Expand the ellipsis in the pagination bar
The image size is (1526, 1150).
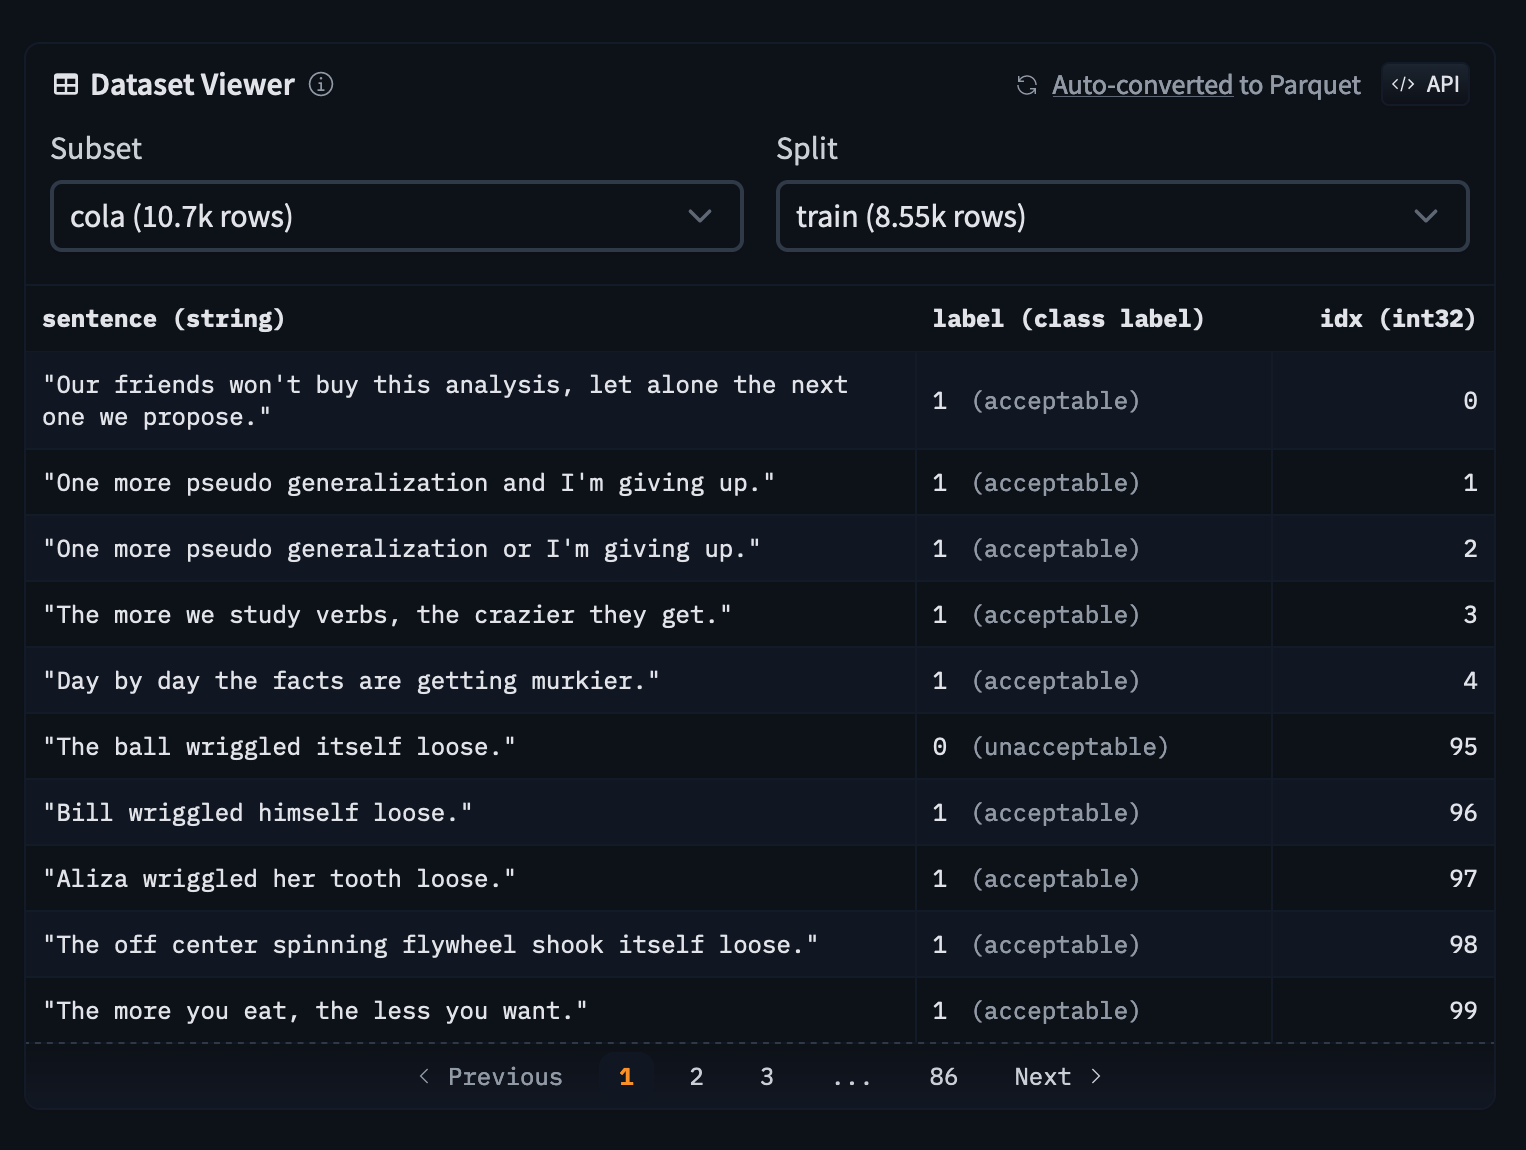852,1076
